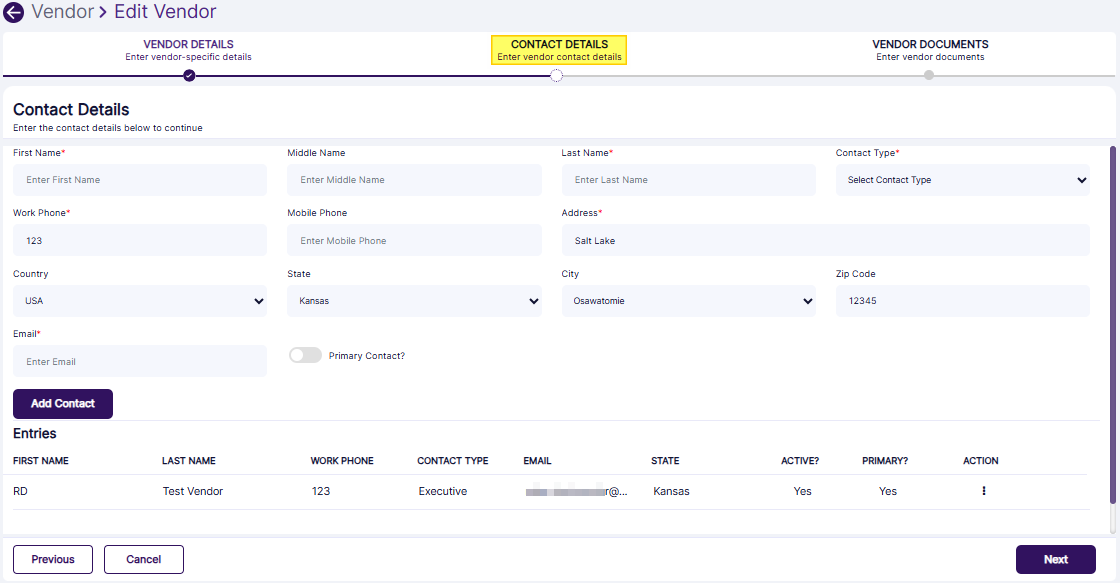1120x583 pixels.
Task: Click the Vendor Documents step dot
Action: 929,75
